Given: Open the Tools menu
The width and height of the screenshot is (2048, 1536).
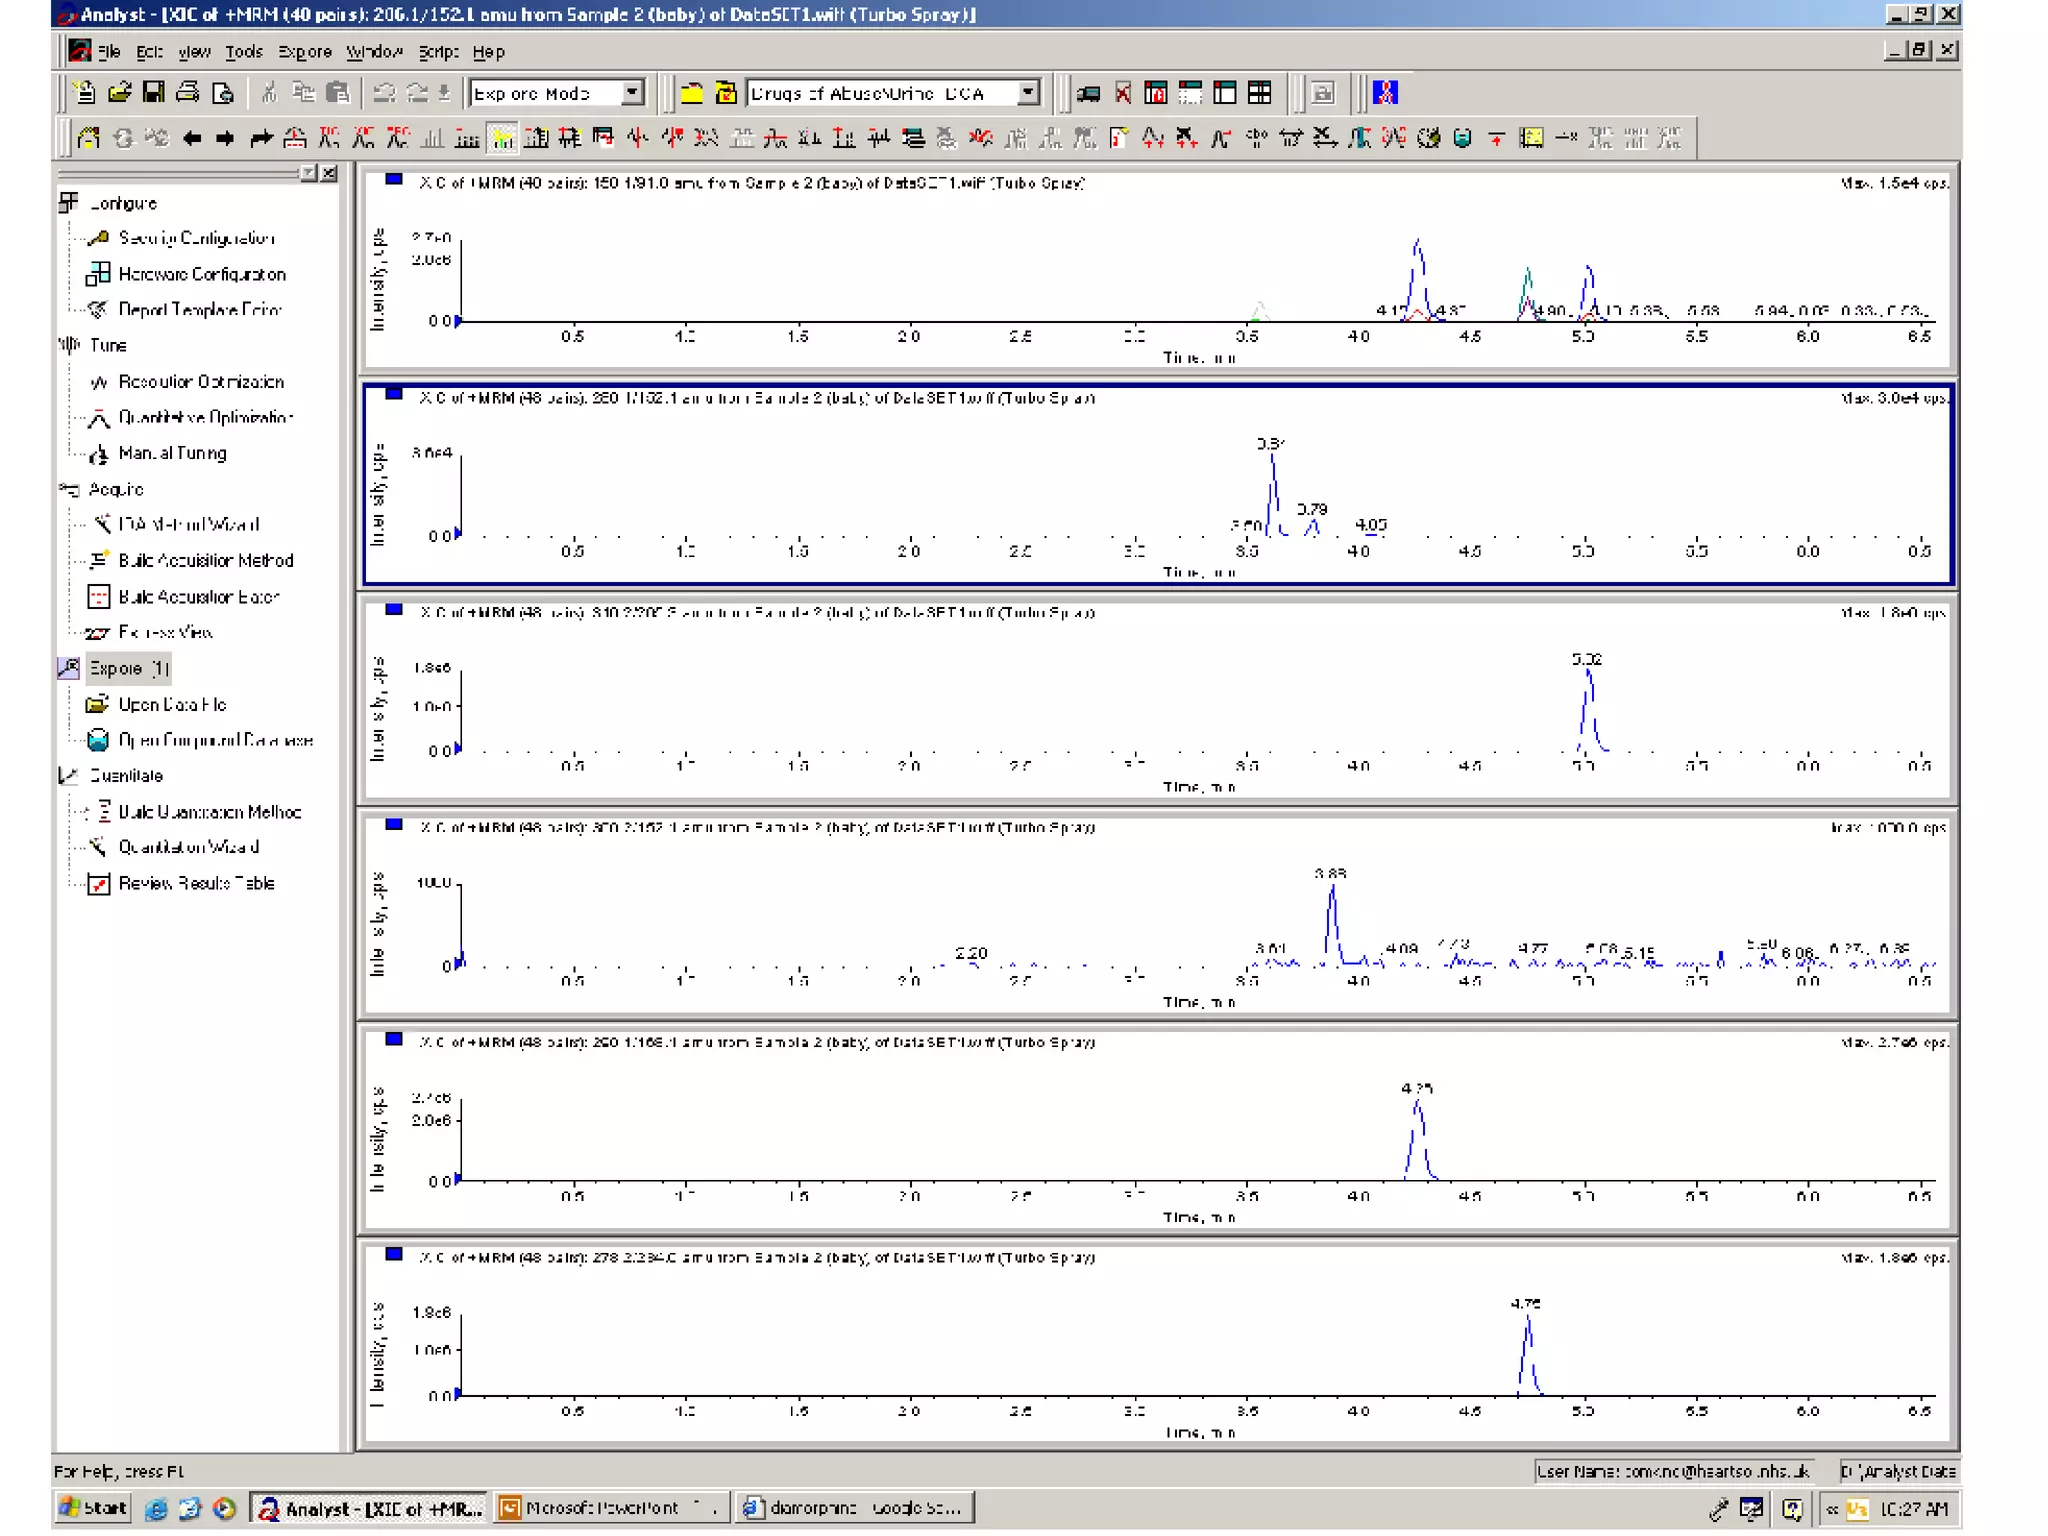Looking at the screenshot, I should pos(243,52).
